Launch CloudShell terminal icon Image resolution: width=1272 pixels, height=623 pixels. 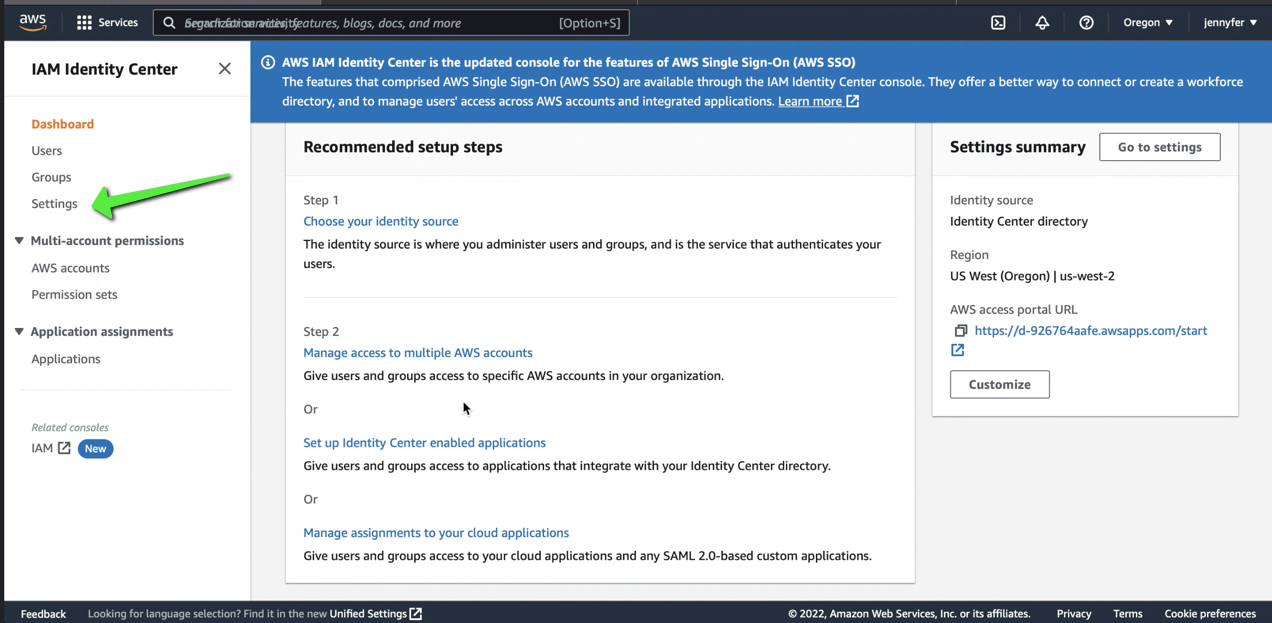(998, 22)
